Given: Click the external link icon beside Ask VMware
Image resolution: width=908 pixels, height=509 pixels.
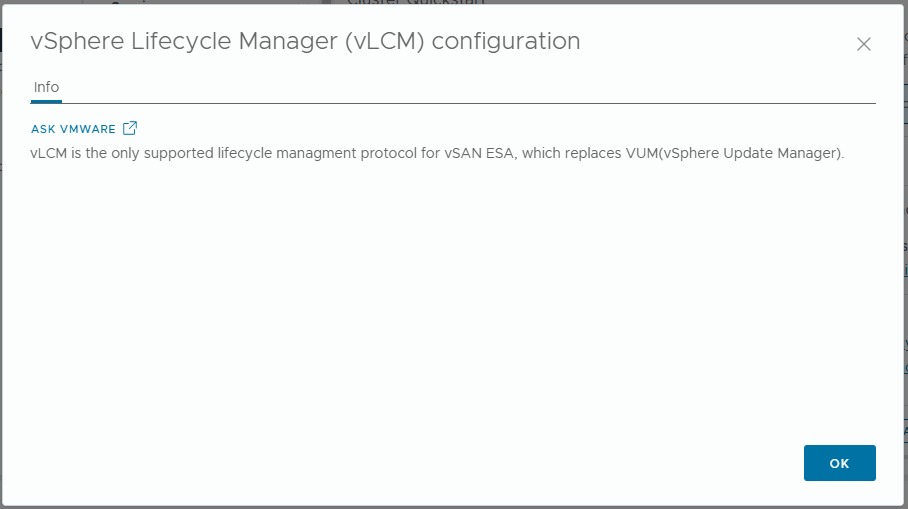Looking at the screenshot, I should click(130, 129).
